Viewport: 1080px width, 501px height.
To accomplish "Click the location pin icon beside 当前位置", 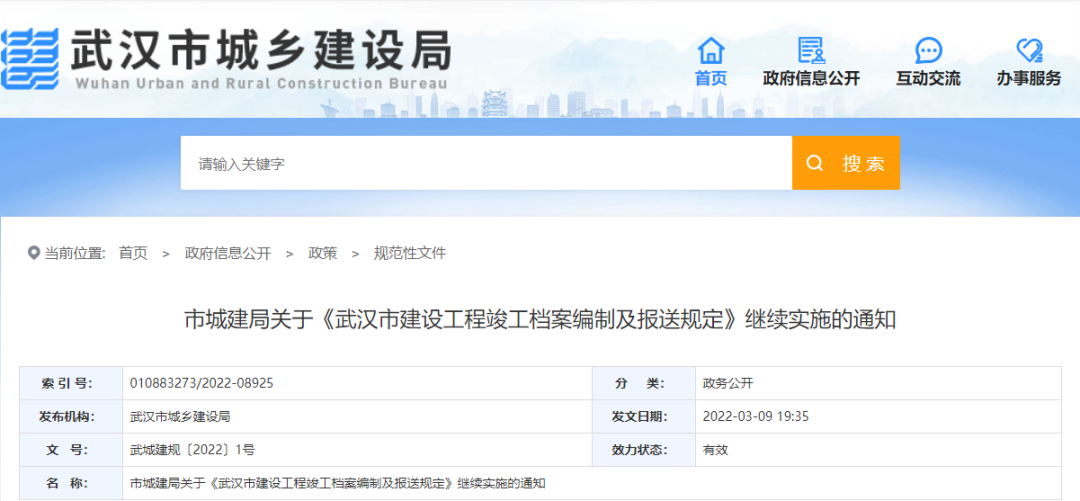I will [34, 253].
